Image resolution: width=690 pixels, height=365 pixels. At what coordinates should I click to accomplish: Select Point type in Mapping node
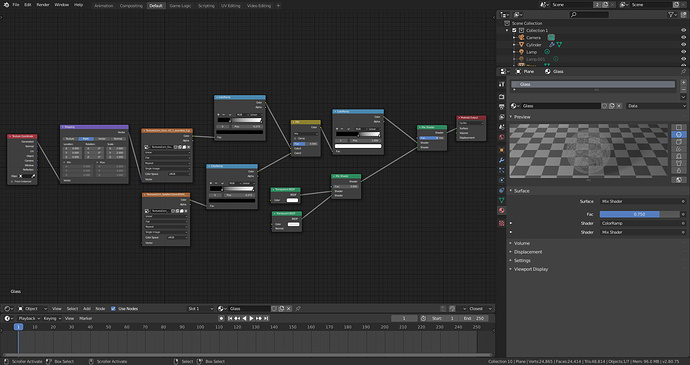[x=86, y=139]
